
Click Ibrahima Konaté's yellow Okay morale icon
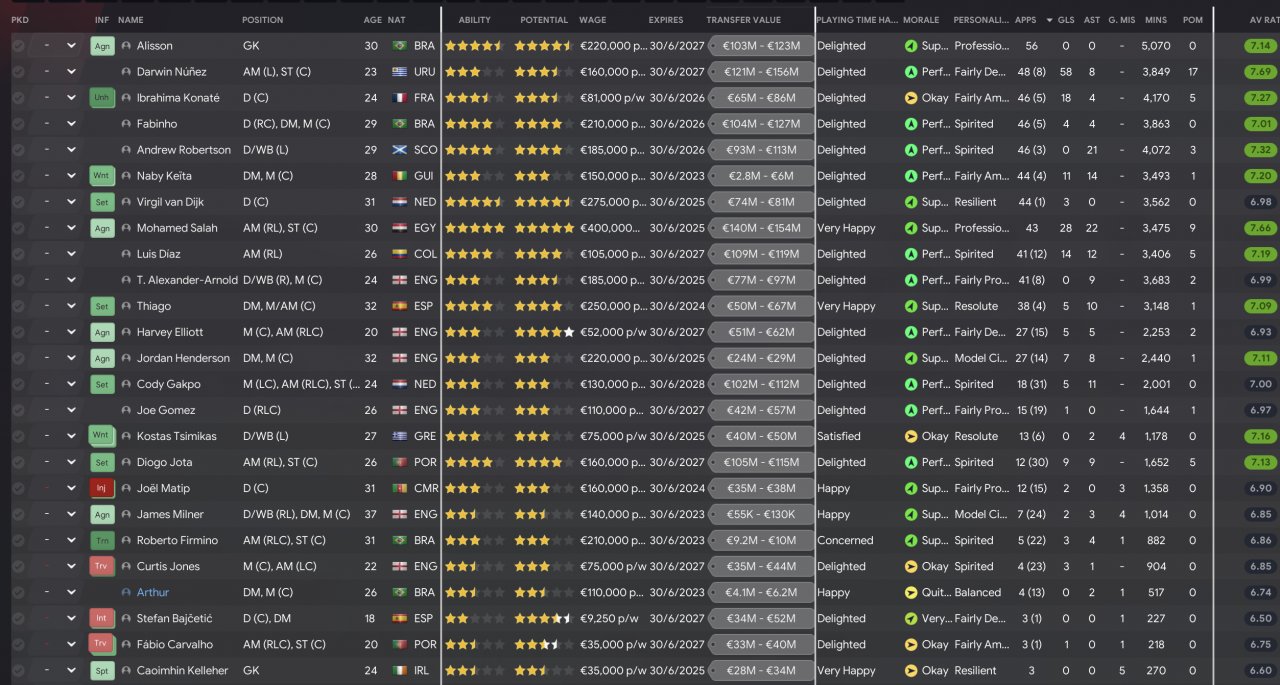tap(910, 98)
